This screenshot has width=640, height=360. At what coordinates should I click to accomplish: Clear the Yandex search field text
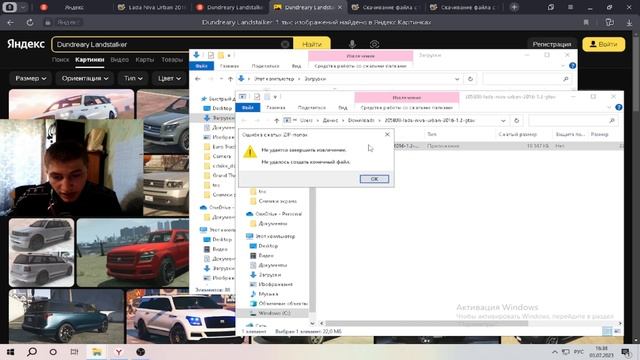pyautogui.click(x=285, y=44)
